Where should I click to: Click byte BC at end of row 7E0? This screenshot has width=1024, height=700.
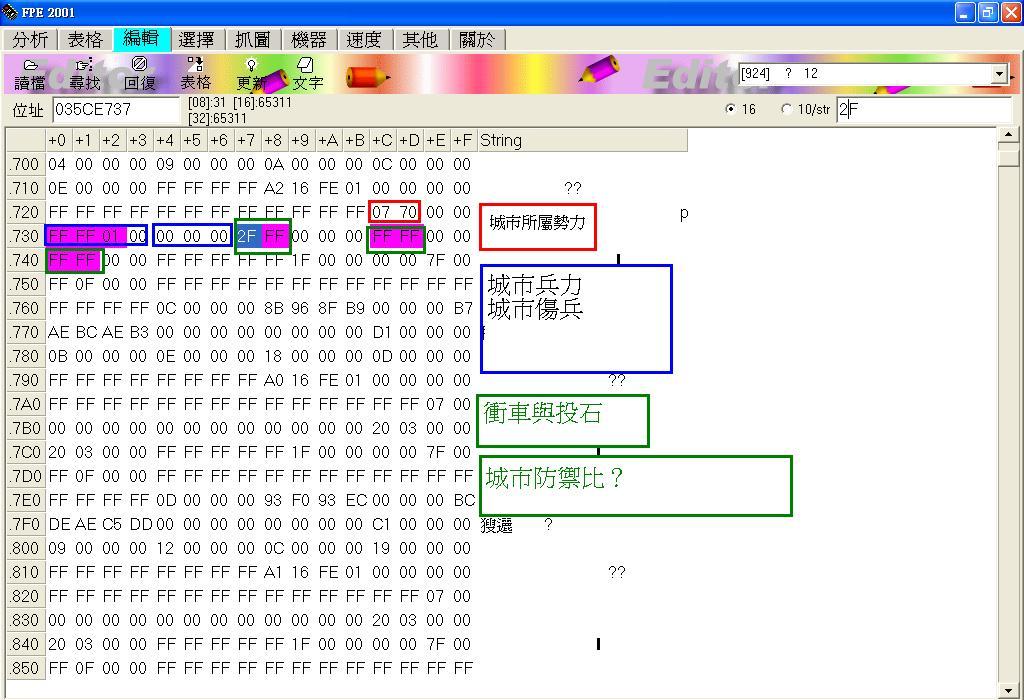tap(464, 500)
